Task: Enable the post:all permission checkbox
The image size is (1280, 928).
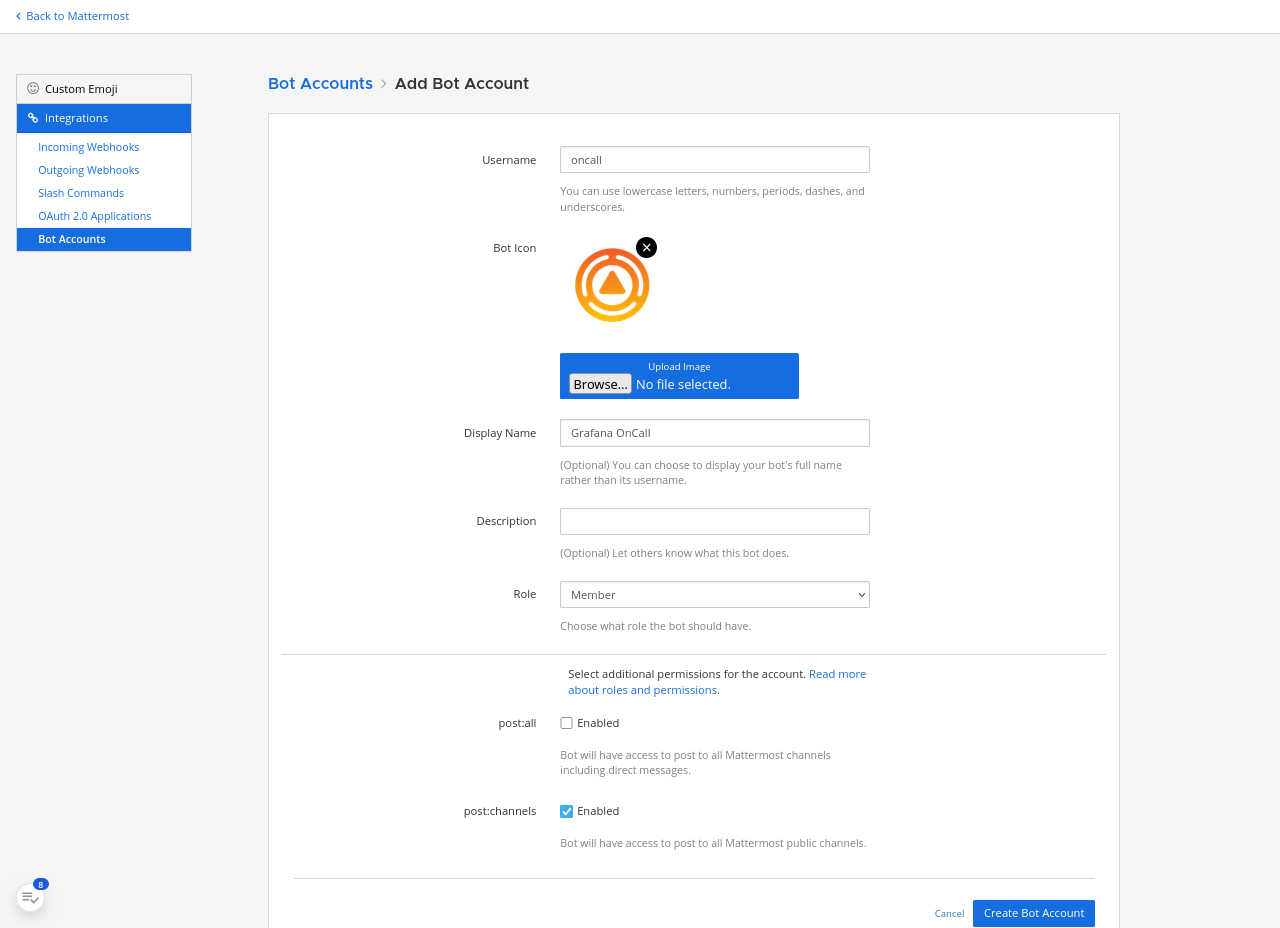Action: point(565,722)
